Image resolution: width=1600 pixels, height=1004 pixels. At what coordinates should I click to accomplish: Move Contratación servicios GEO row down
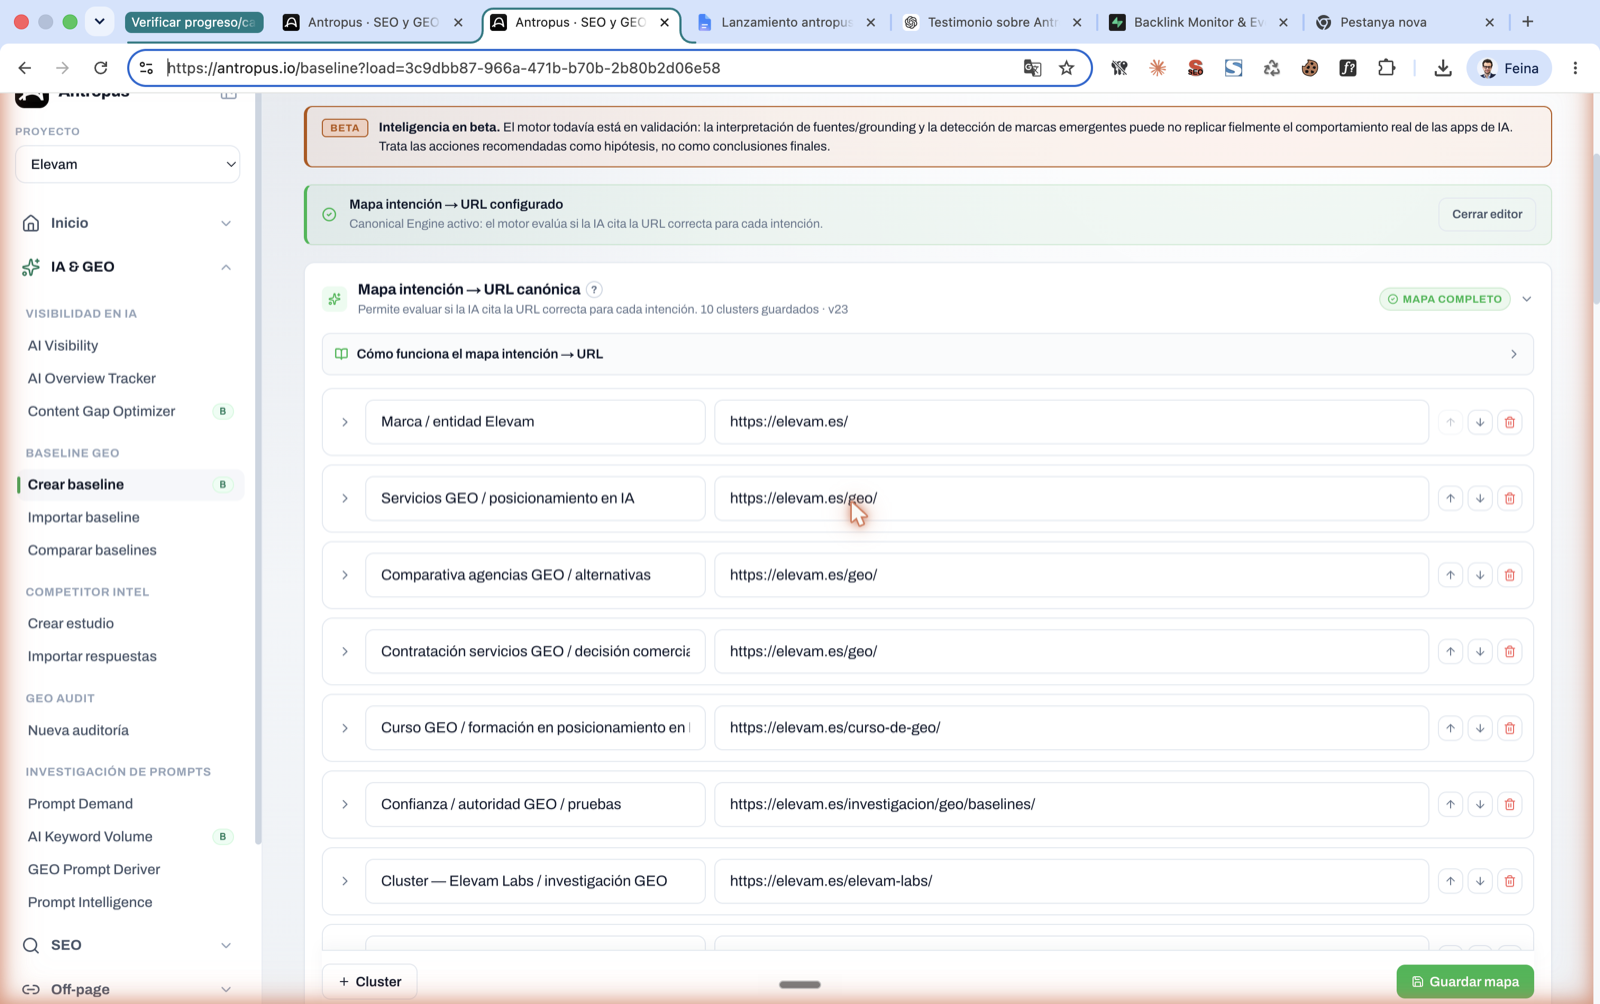click(x=1480, y=651)
